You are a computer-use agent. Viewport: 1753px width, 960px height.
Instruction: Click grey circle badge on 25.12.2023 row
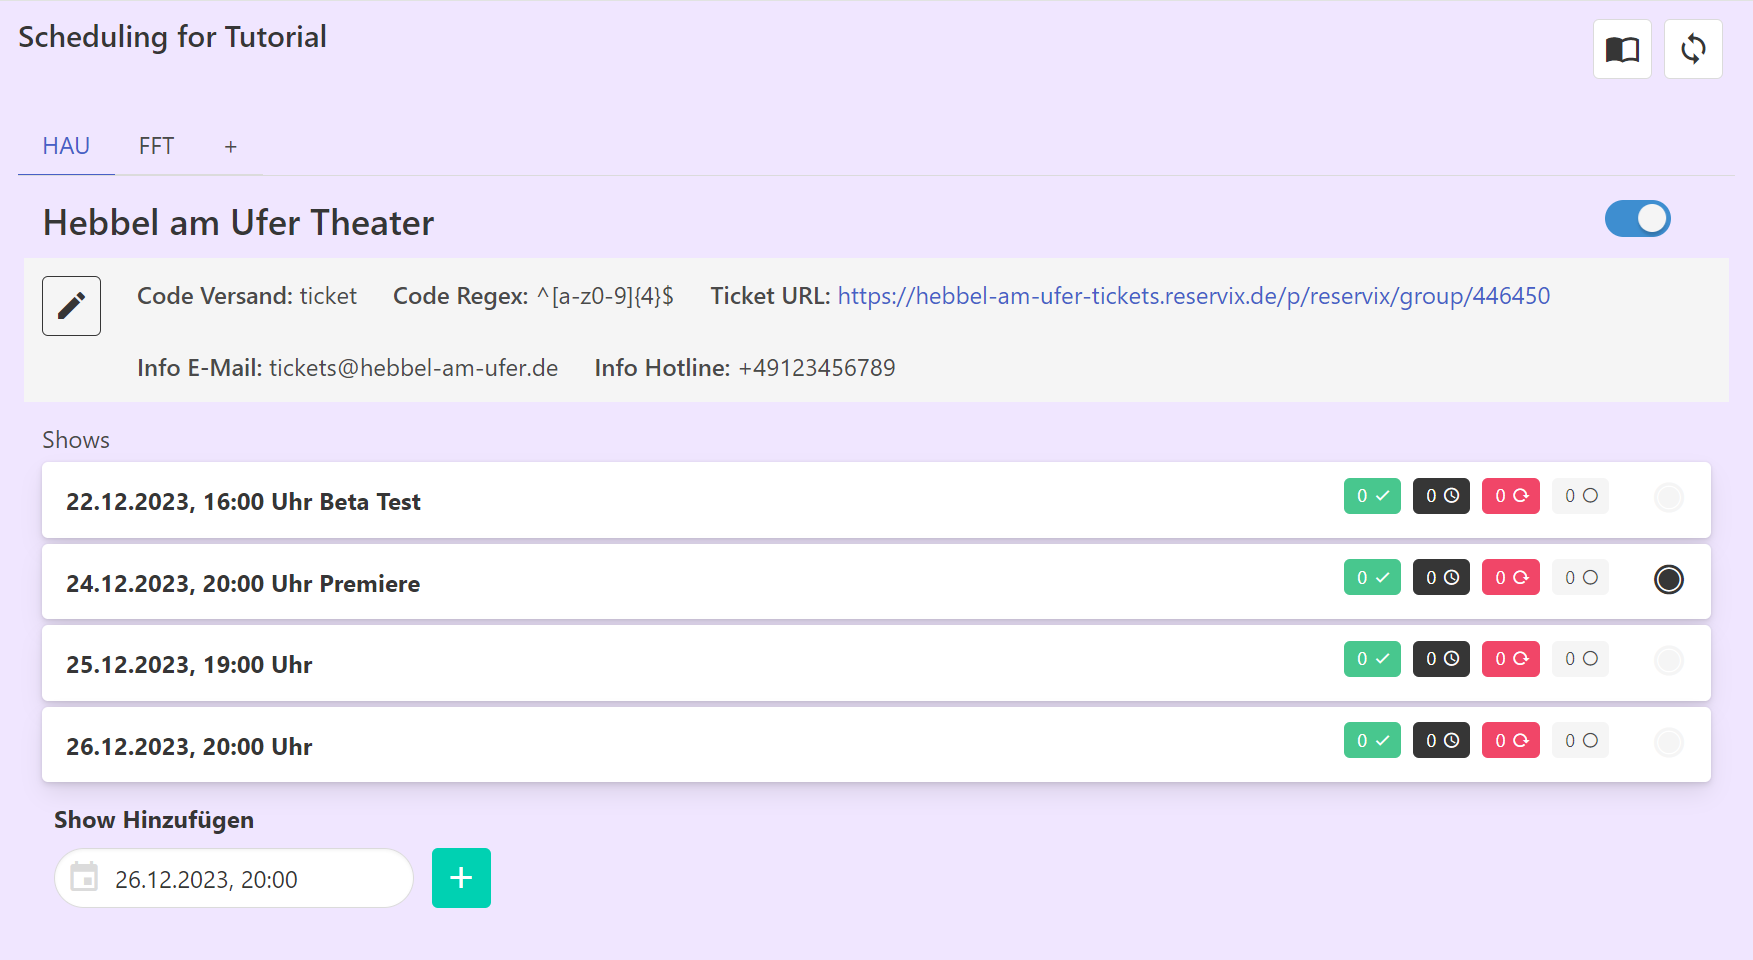click(1580, 659)
